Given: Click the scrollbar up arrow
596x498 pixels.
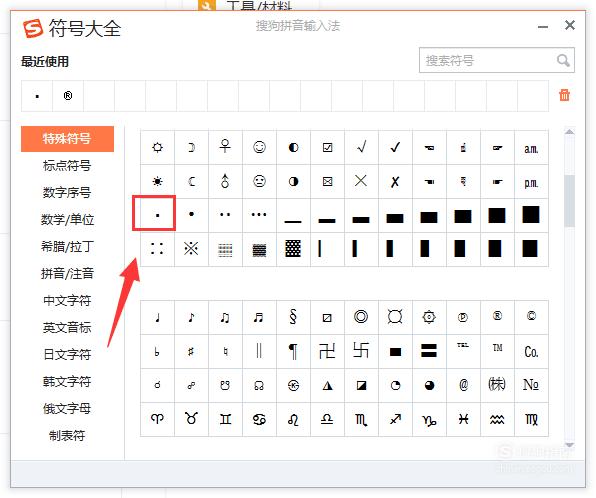Looking at the screenshot, I should point(569,132).
